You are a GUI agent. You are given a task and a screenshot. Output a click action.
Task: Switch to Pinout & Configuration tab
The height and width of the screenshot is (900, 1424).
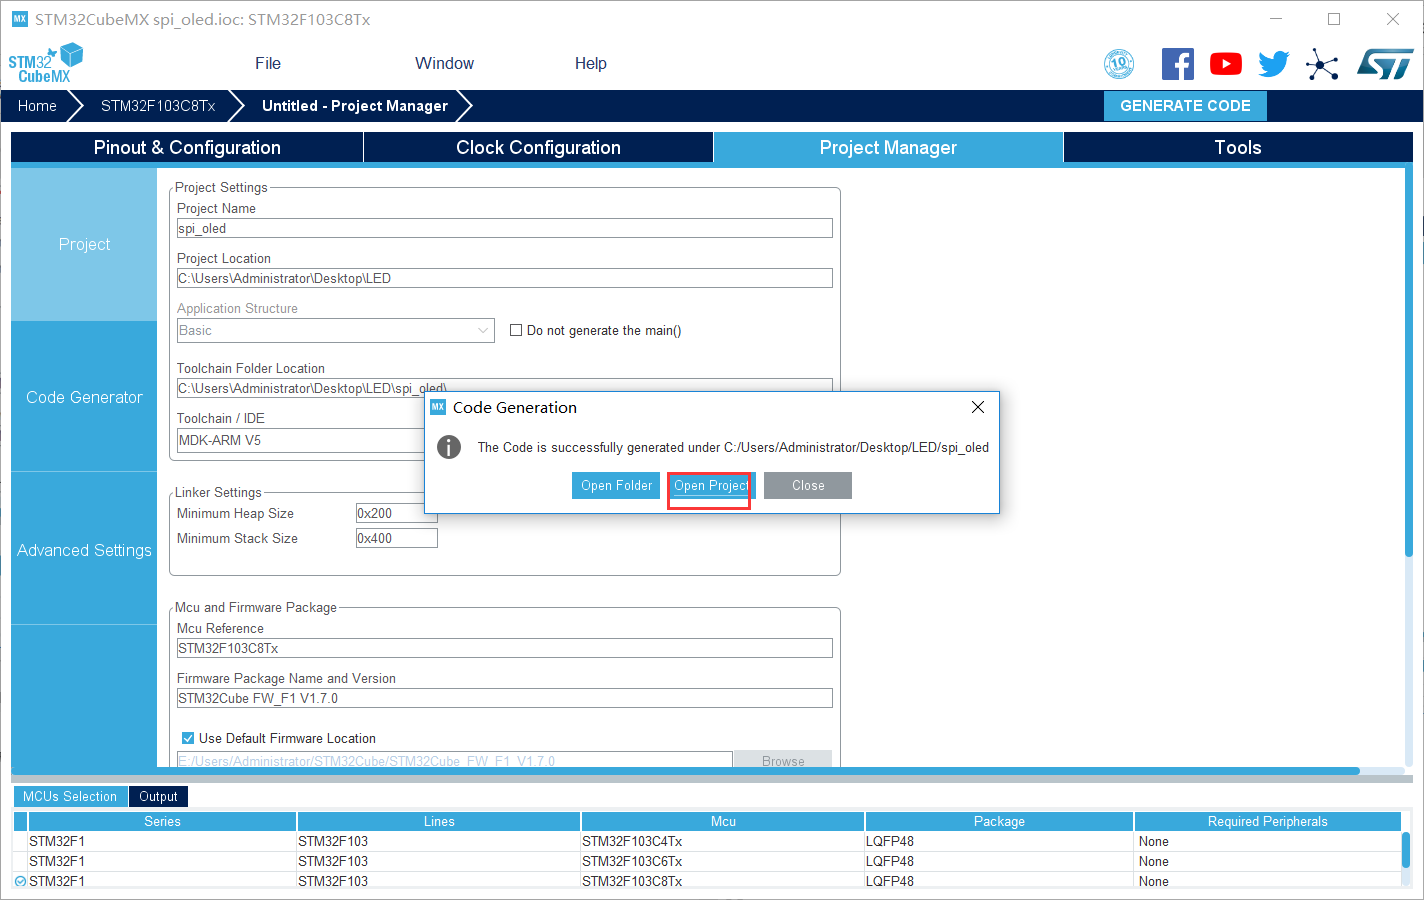coord(187,147)
